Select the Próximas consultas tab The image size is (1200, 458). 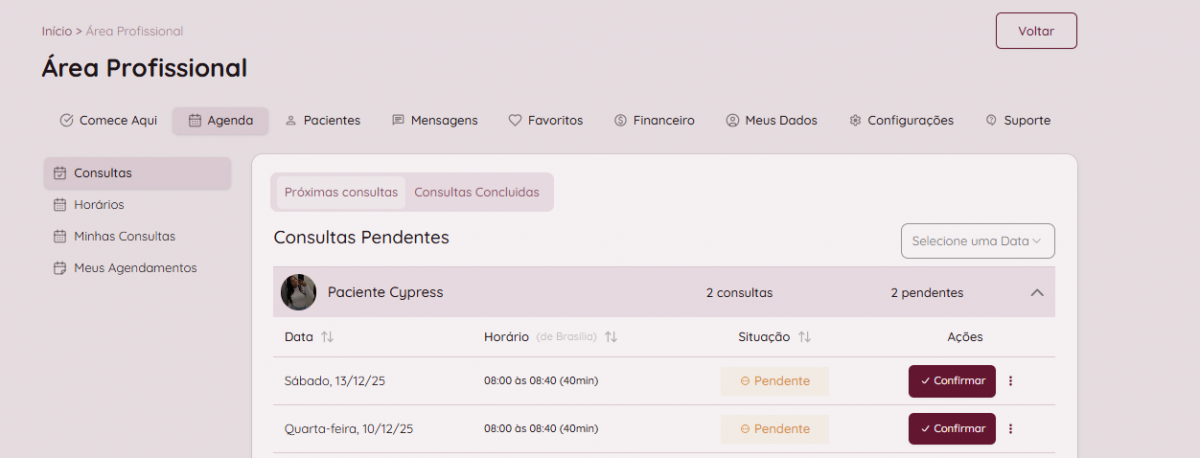(x=341, y=192)
